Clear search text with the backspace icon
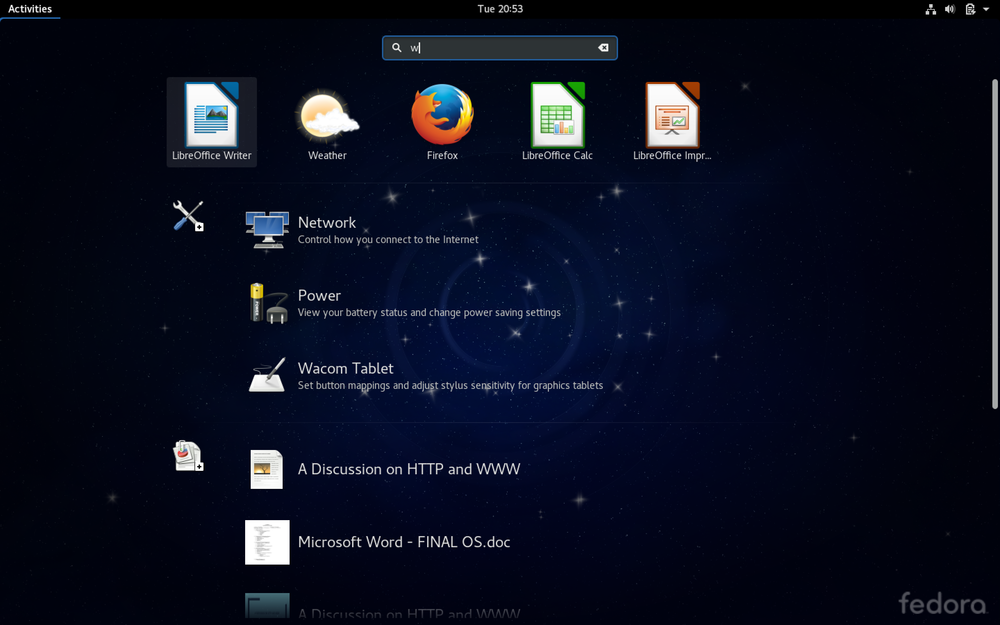The width and height of the screenshot is (1000, 625). (603, 48)
